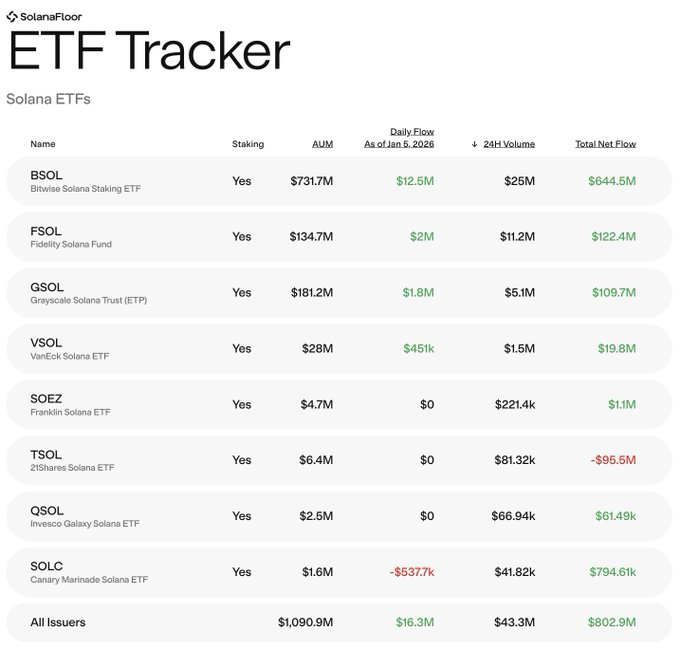Click the sort arrow beside 24H Volume

click(x=474, y=144)
